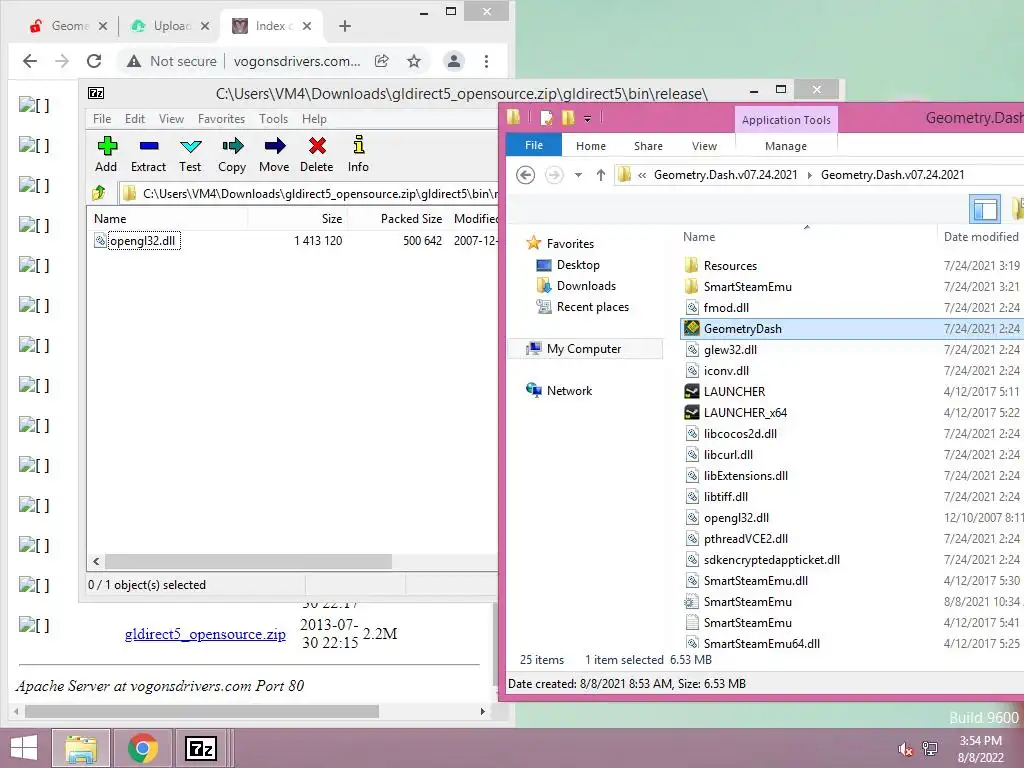1024x768 pixels.
Task: Open Explorer recent locations dropdown
Action: (578, 175)
